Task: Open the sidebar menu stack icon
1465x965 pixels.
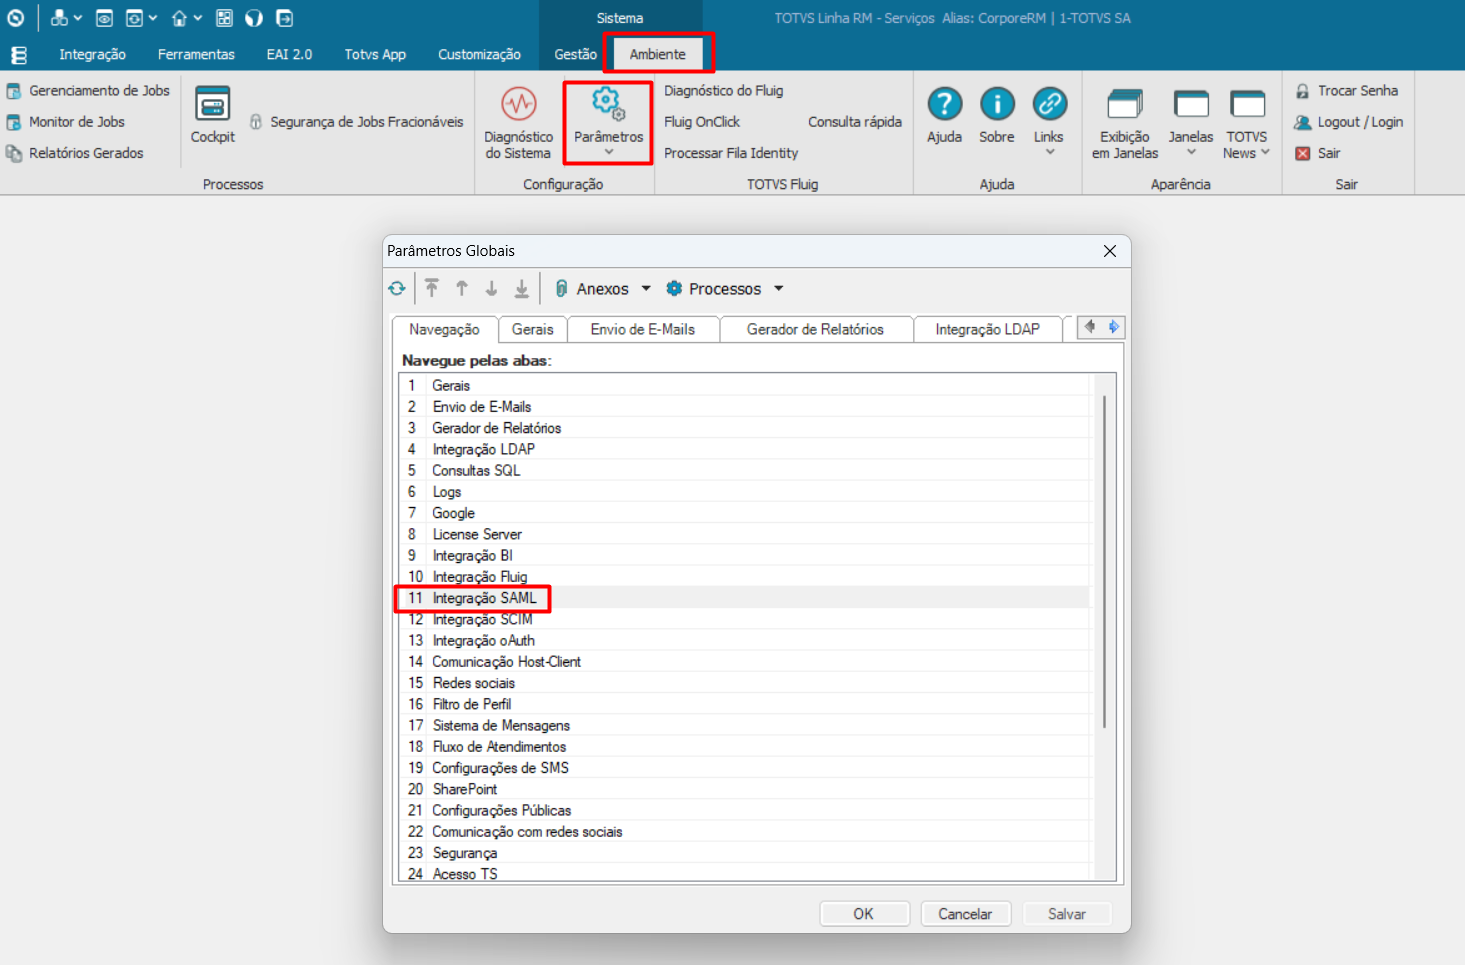Action: [x=19, y=55]
